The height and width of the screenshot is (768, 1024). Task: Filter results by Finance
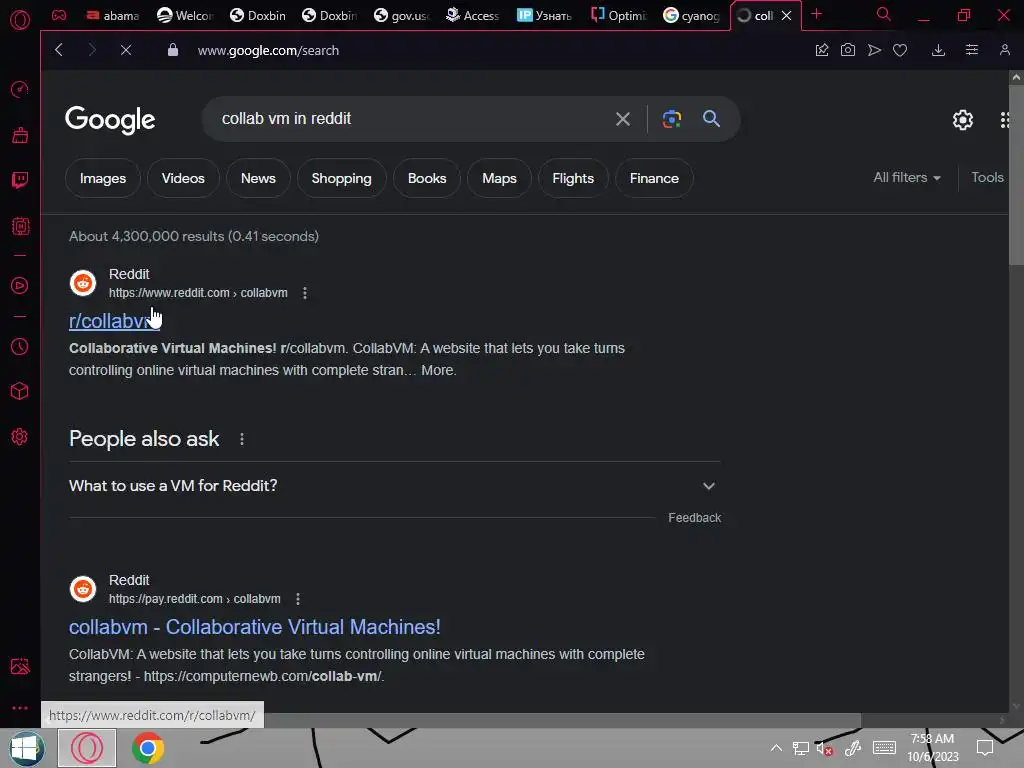pos(654,178)
